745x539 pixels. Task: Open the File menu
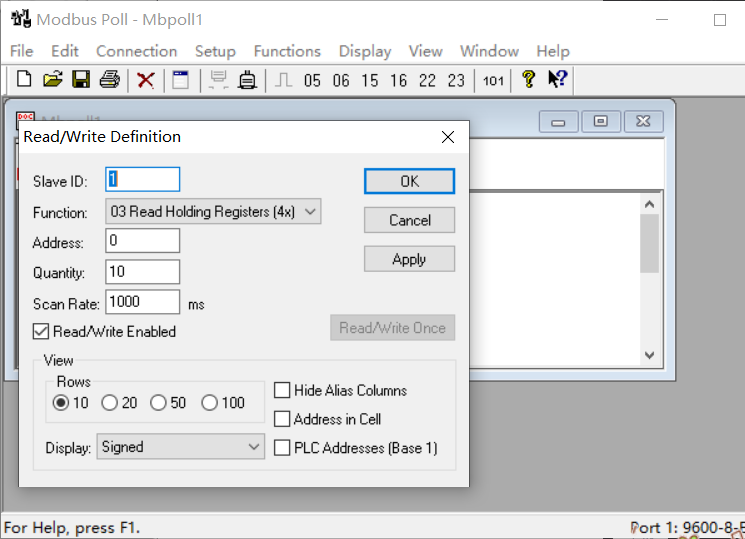coord(21,51)
